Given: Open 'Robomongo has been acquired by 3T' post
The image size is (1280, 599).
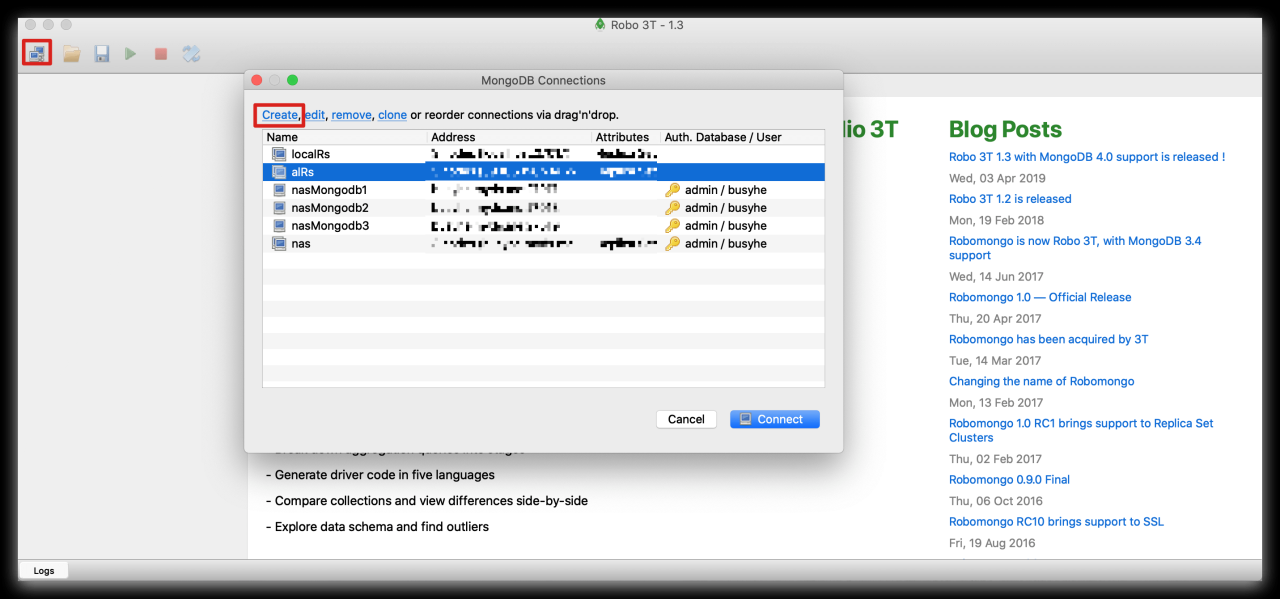Looking at the screenshot, I should [1048, 339].
